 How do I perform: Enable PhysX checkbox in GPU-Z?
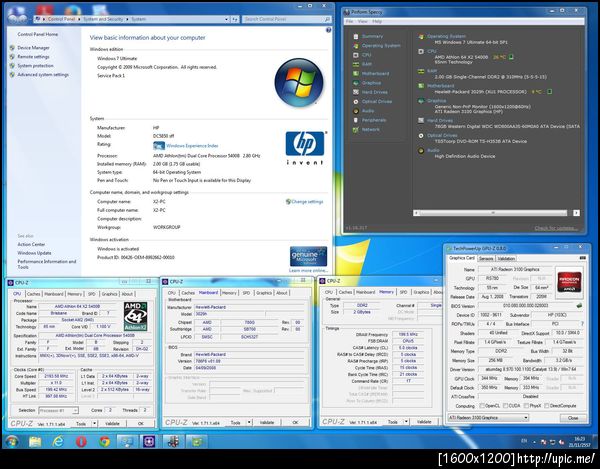[526, 405]
